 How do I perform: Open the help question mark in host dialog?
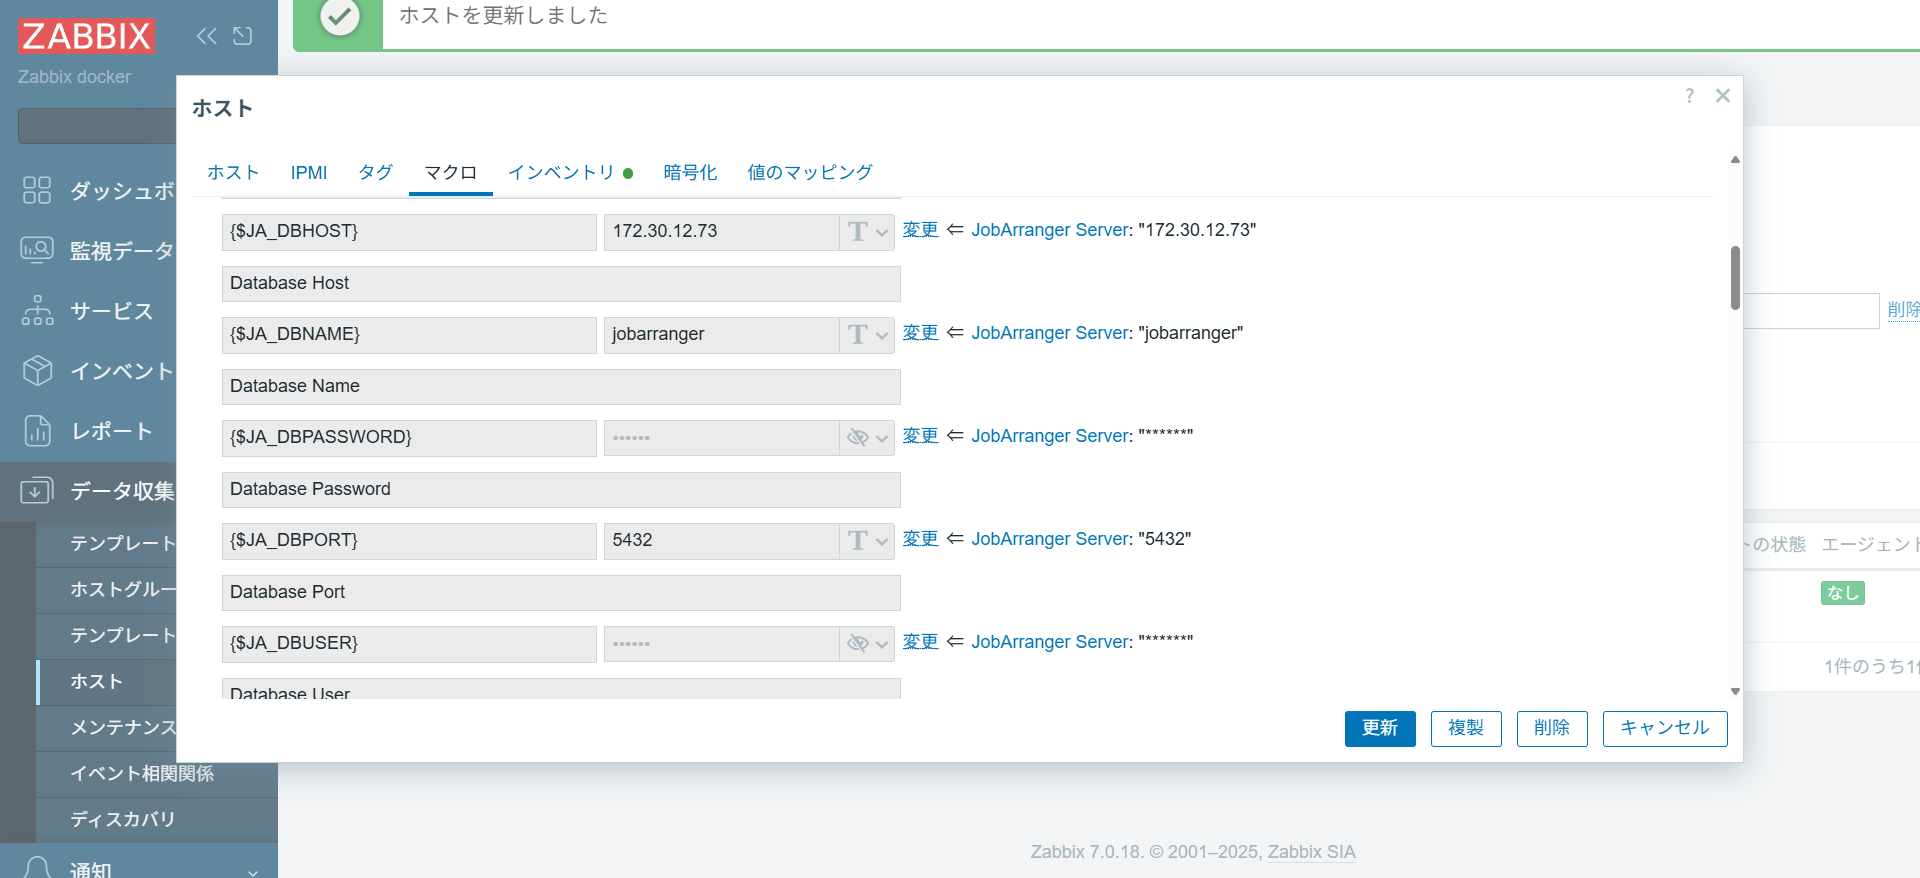(x=1689, y=96)
